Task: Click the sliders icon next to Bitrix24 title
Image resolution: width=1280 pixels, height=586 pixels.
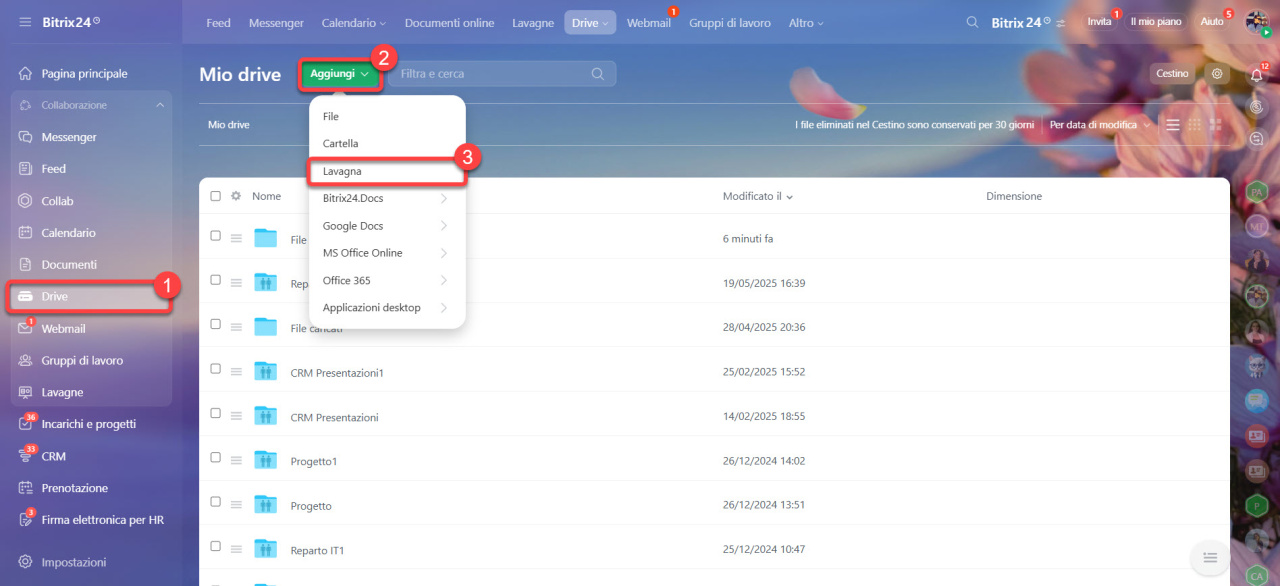Action: [1060, 22]
